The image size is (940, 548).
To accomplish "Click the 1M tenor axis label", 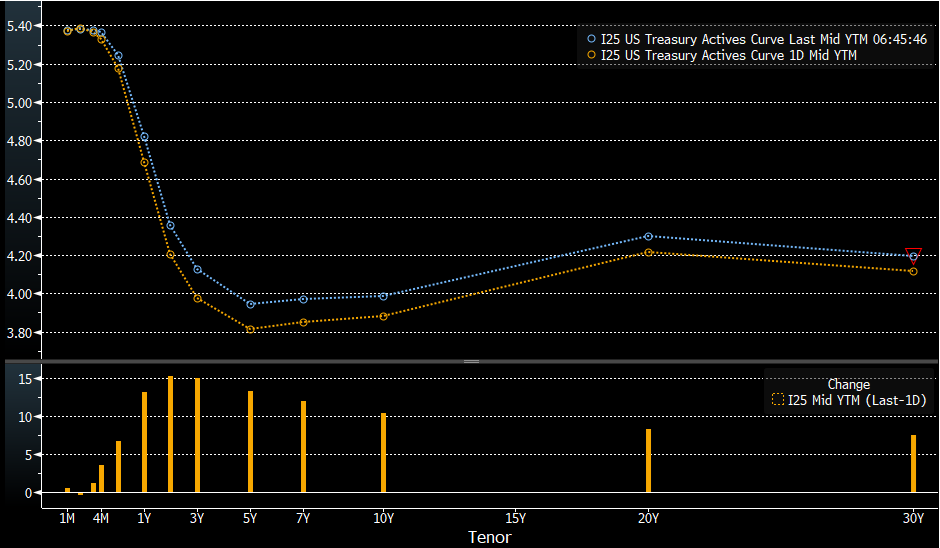I will pos(67,518).
